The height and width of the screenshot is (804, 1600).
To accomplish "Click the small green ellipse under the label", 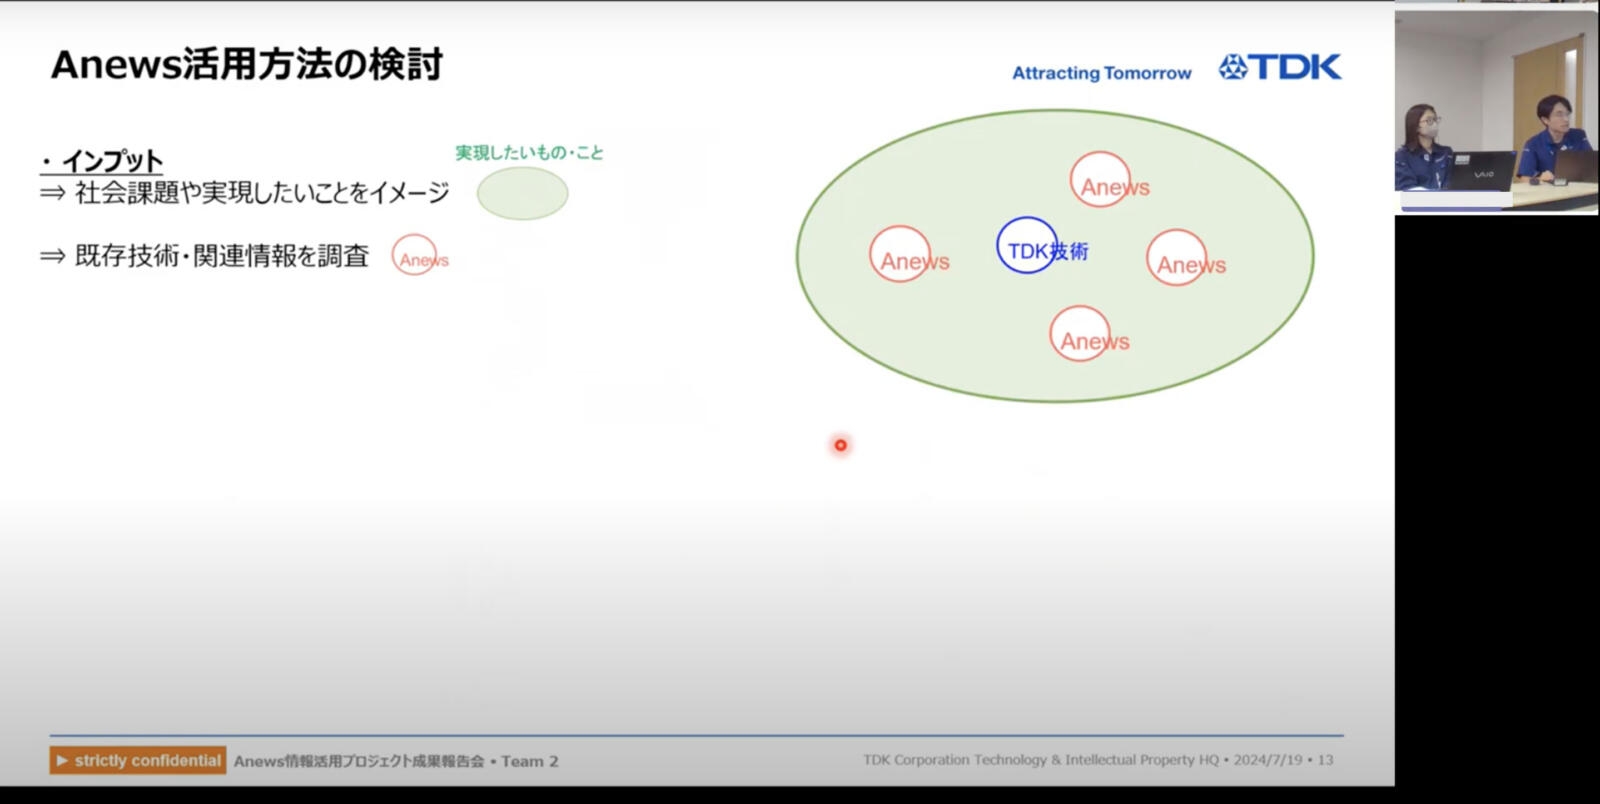I will (522, 193).
